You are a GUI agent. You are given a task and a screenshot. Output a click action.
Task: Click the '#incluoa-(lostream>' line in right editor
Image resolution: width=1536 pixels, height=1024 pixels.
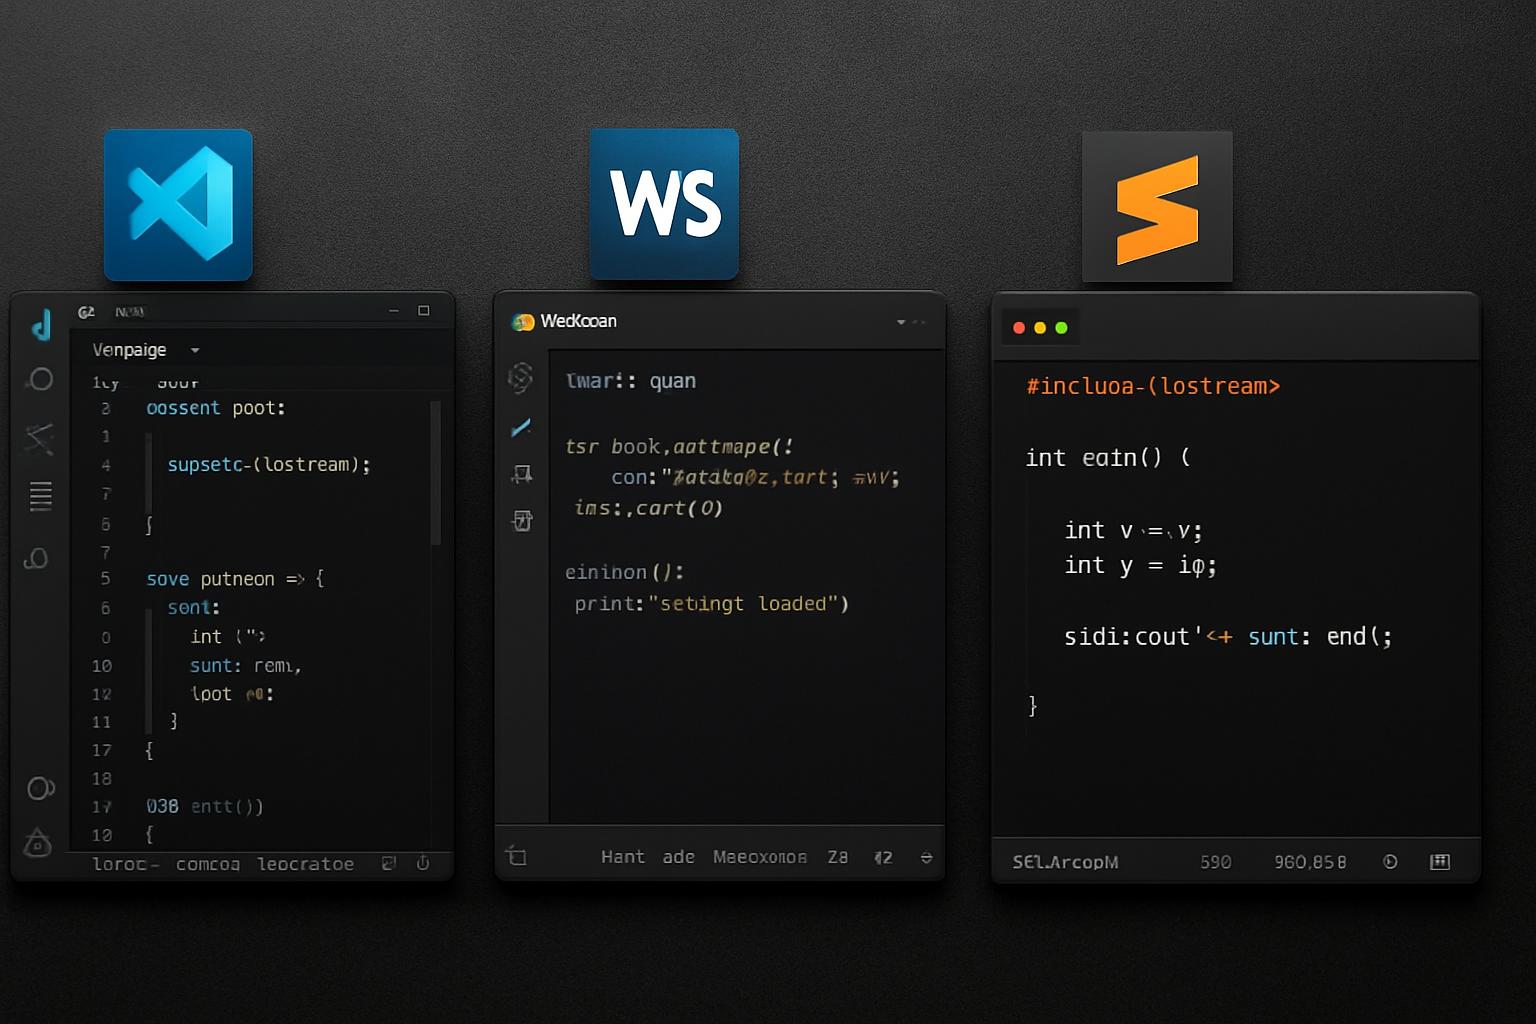click(1153, 386)
